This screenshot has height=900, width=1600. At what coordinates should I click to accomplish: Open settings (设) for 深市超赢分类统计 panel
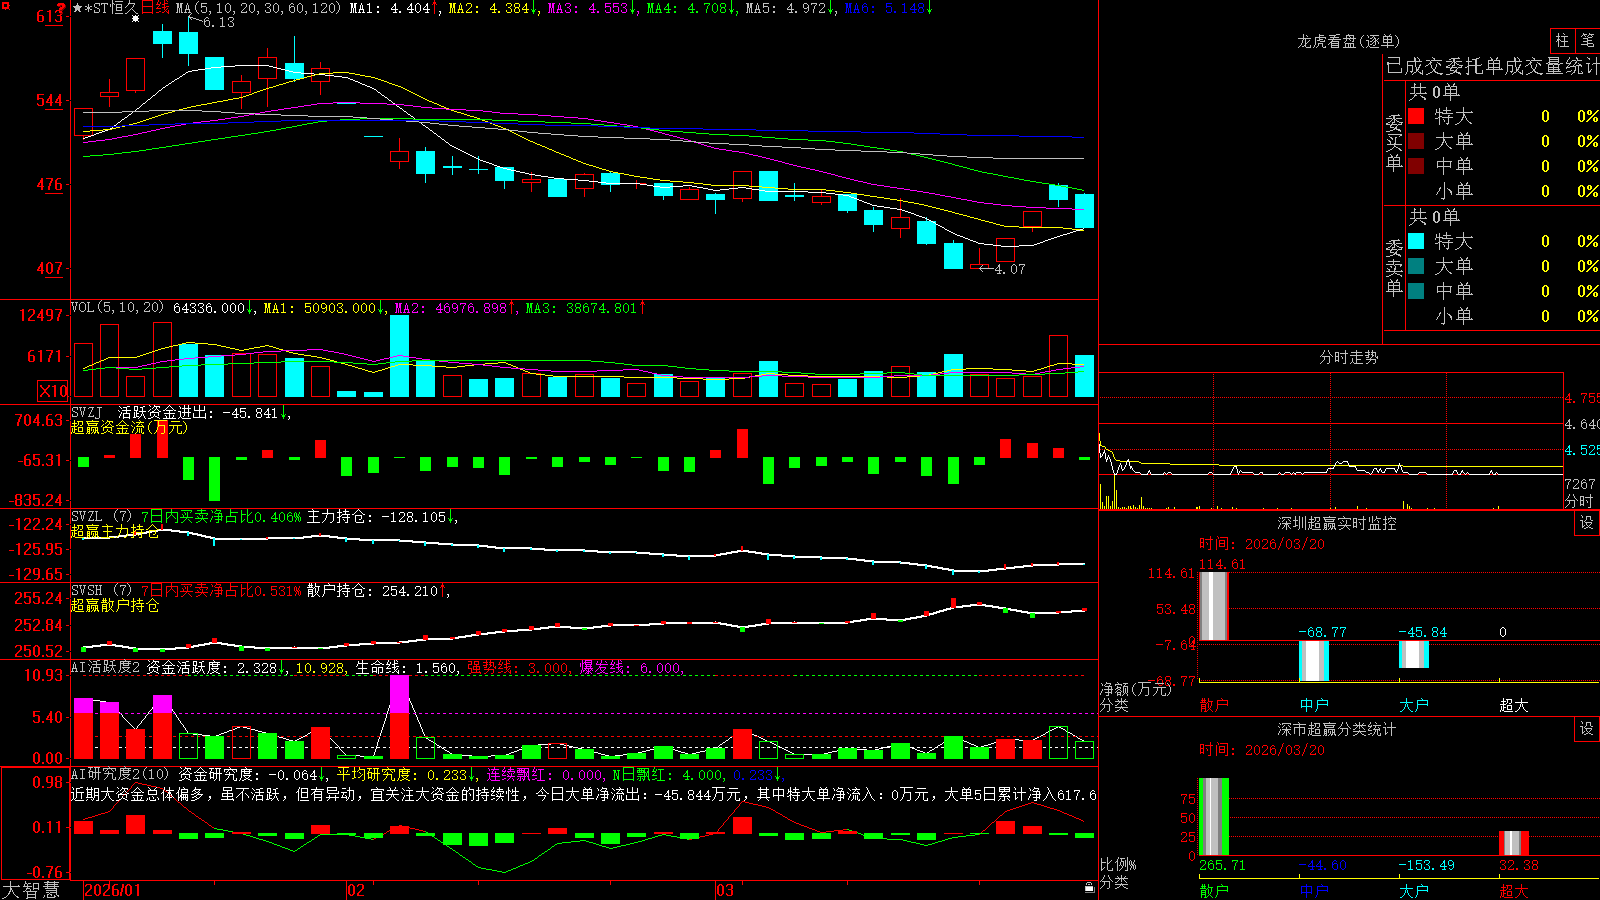[x=1587, y=729]
